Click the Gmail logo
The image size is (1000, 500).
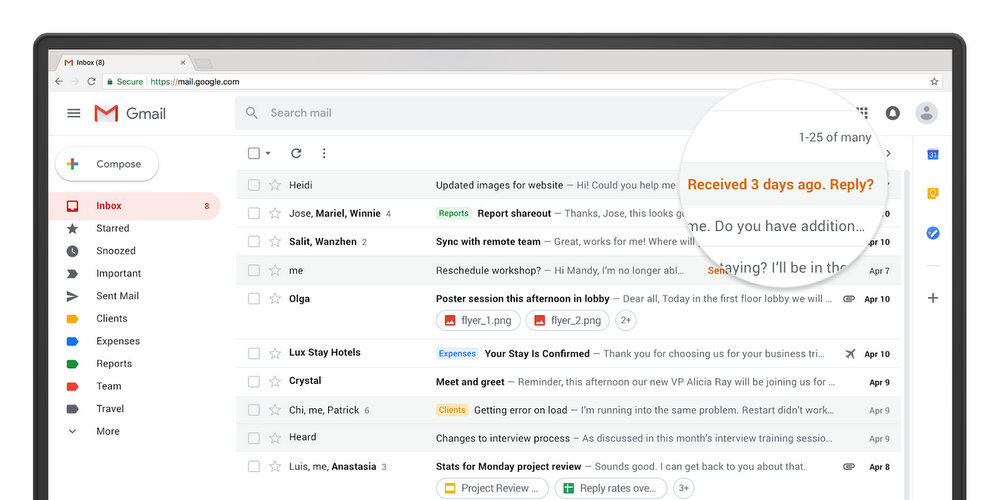[x=130, y=113]
